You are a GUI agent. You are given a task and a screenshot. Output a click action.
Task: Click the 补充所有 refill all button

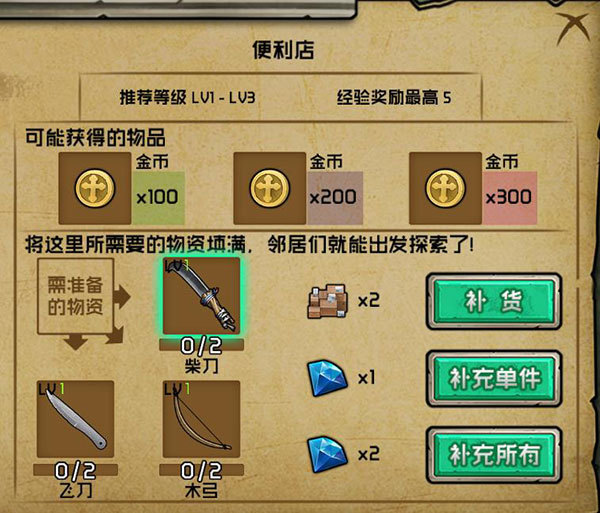(494, 455)
